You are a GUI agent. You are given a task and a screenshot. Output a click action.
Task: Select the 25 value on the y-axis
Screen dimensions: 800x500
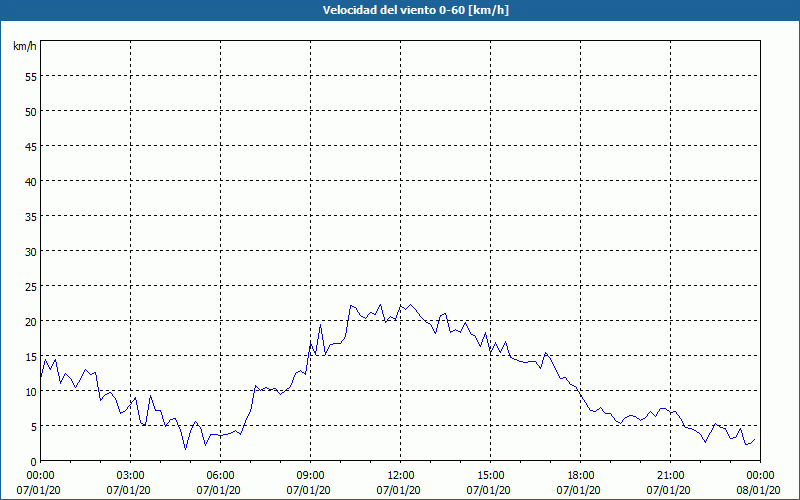[30, 286]
